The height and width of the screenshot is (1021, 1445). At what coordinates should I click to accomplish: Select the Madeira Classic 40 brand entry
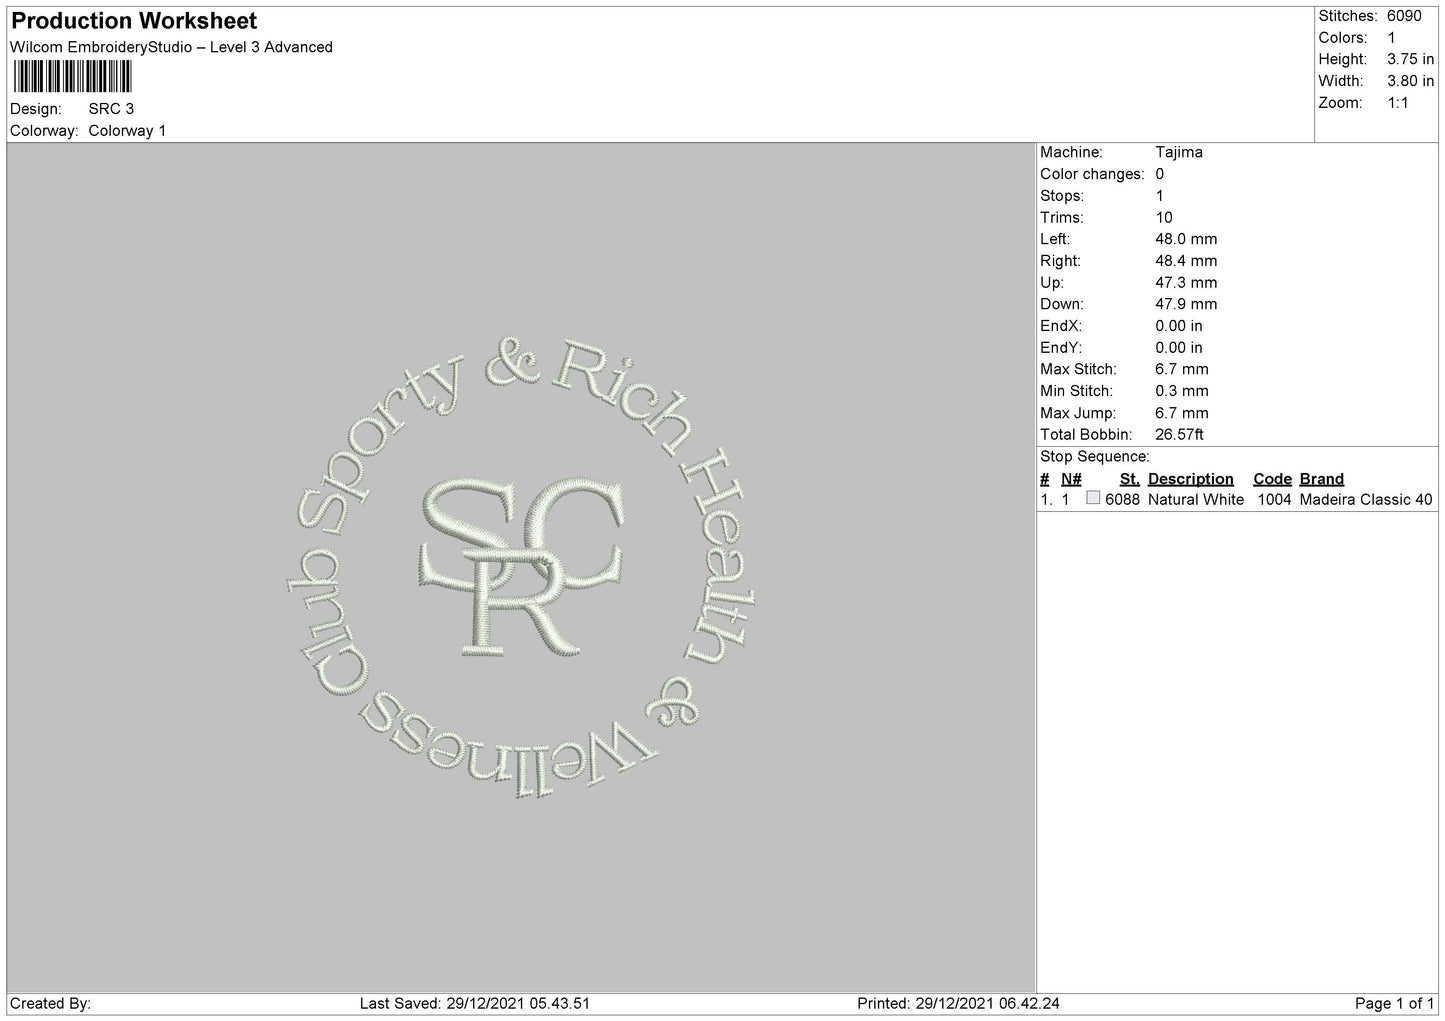tap(1365, 499)
